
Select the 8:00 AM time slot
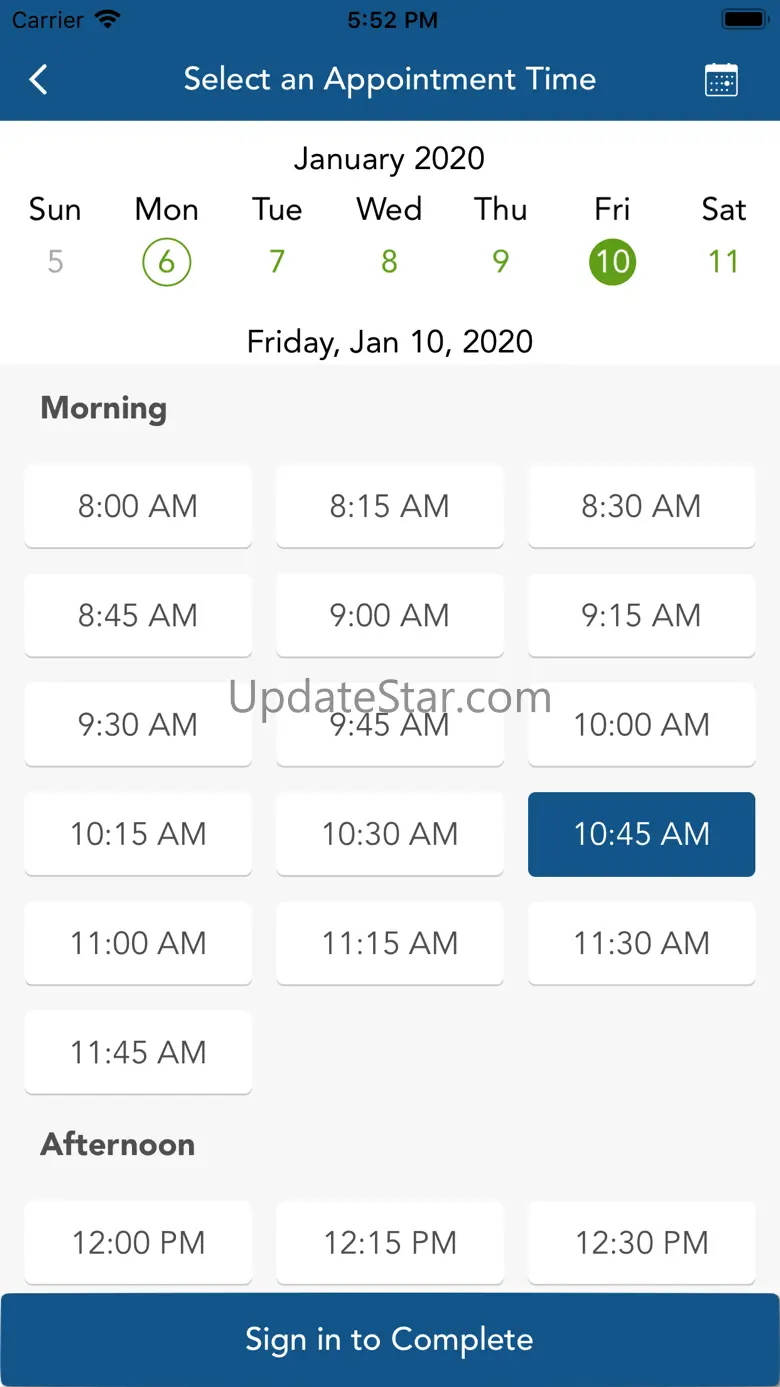pyautogui.click(x=138, y=506)
